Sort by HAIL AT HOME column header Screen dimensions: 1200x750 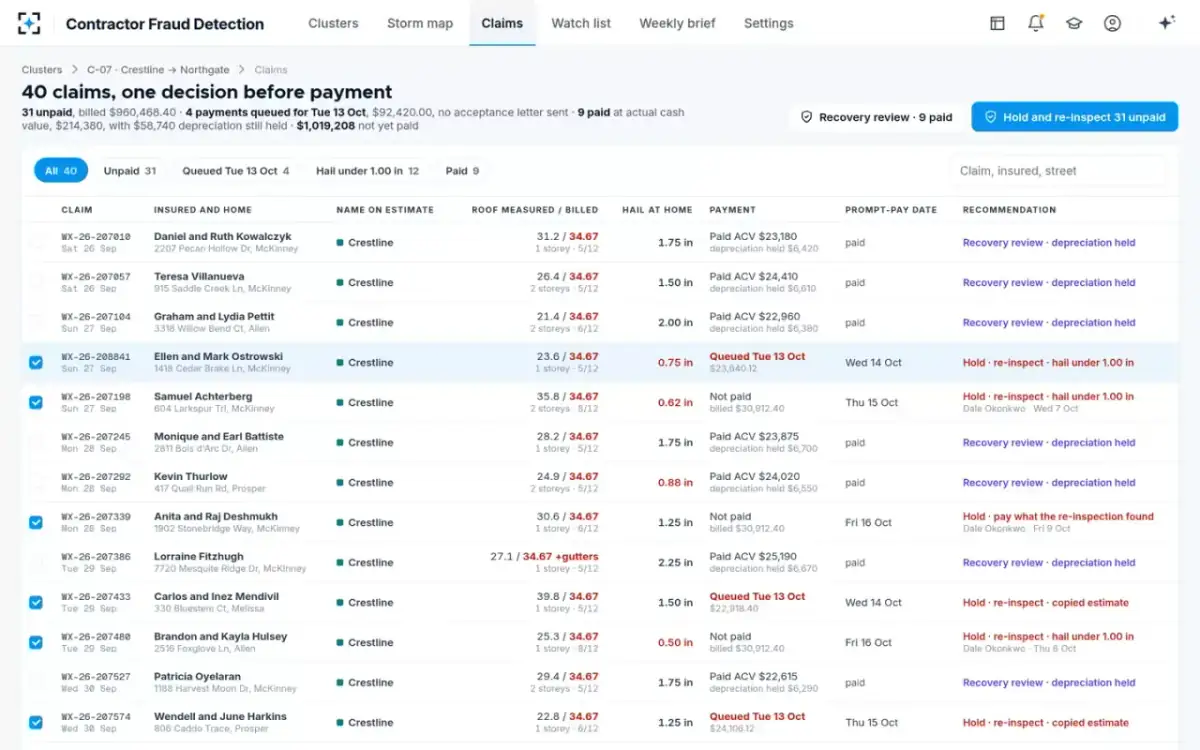657,210
